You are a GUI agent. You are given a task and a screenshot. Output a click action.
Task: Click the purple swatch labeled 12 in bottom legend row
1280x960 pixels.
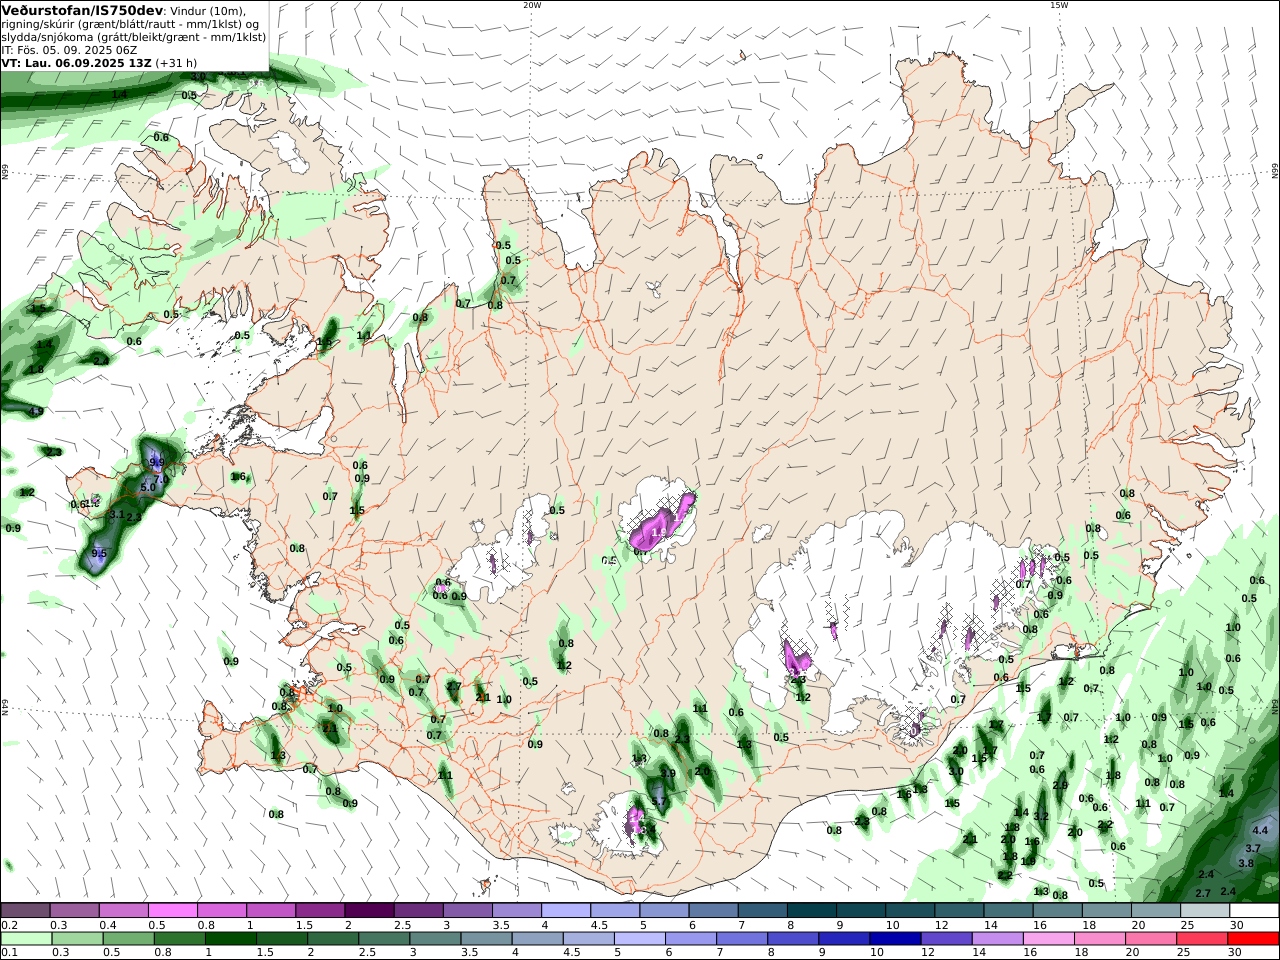(945, 939)
